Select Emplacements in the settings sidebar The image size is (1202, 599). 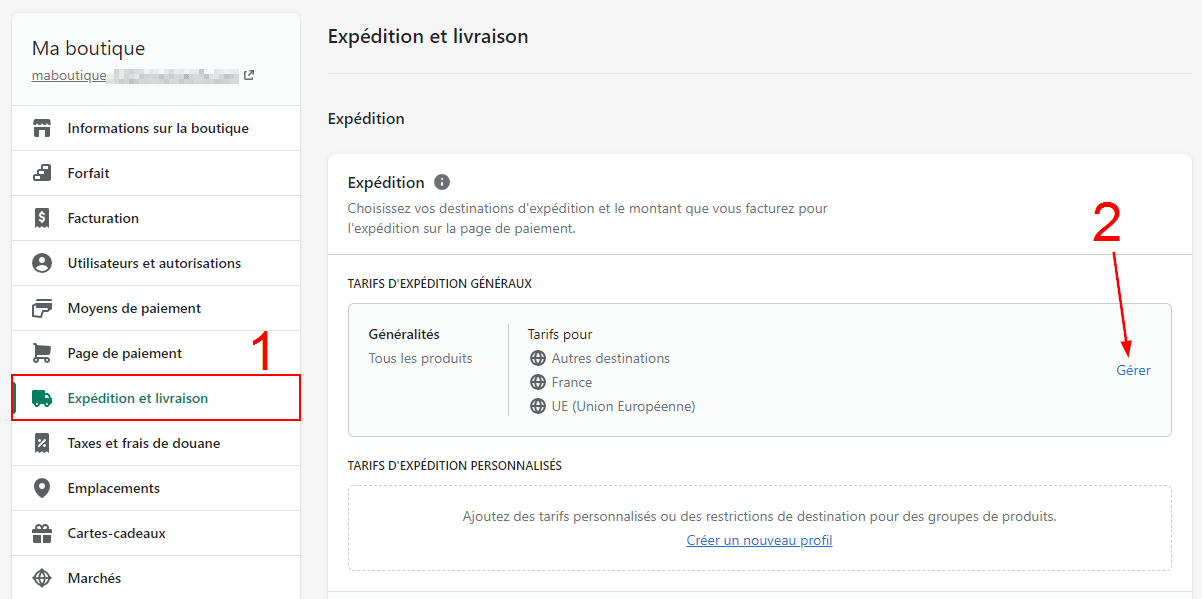(113, 488)
